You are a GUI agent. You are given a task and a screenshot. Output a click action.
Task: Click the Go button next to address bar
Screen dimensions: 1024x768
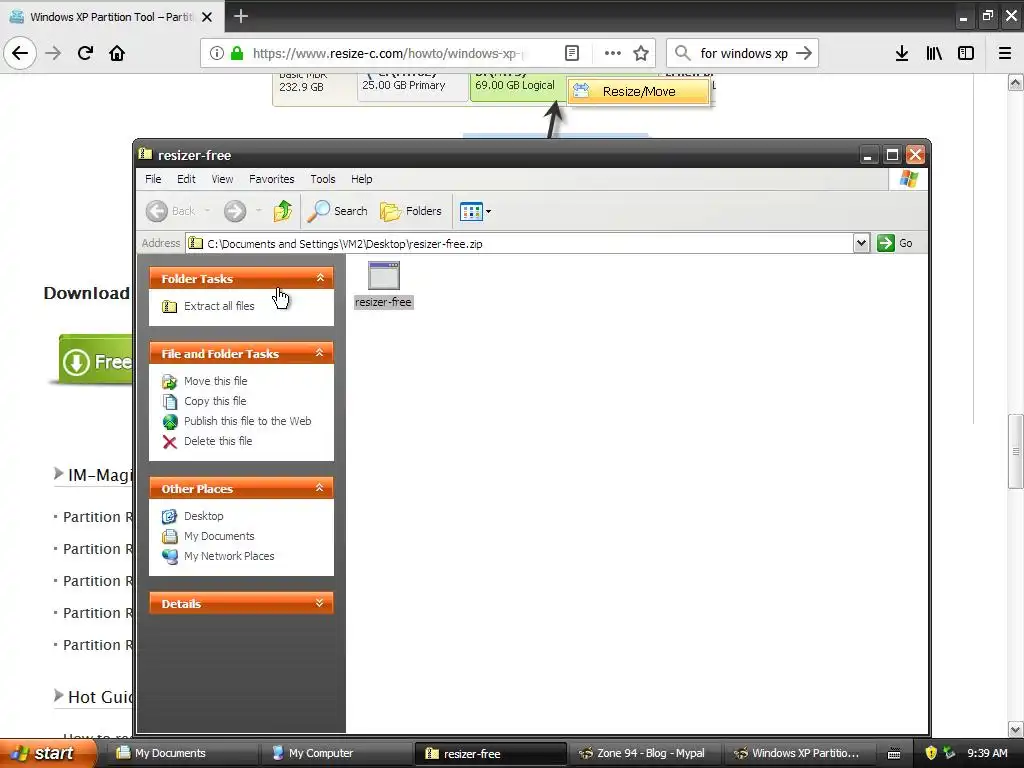[x=895, y=243]
